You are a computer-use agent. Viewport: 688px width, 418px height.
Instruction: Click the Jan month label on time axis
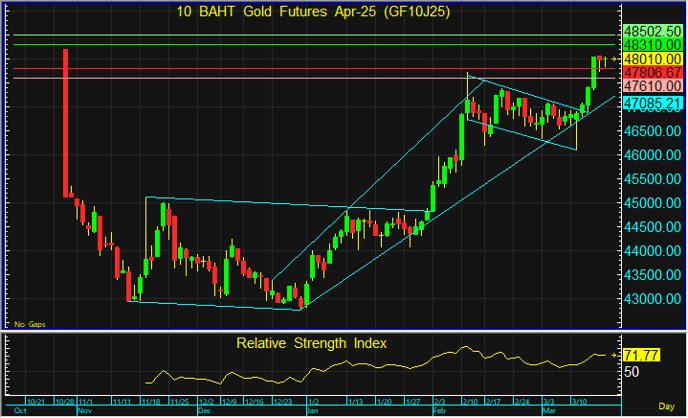pyautogui.click(x=312, y=410)
